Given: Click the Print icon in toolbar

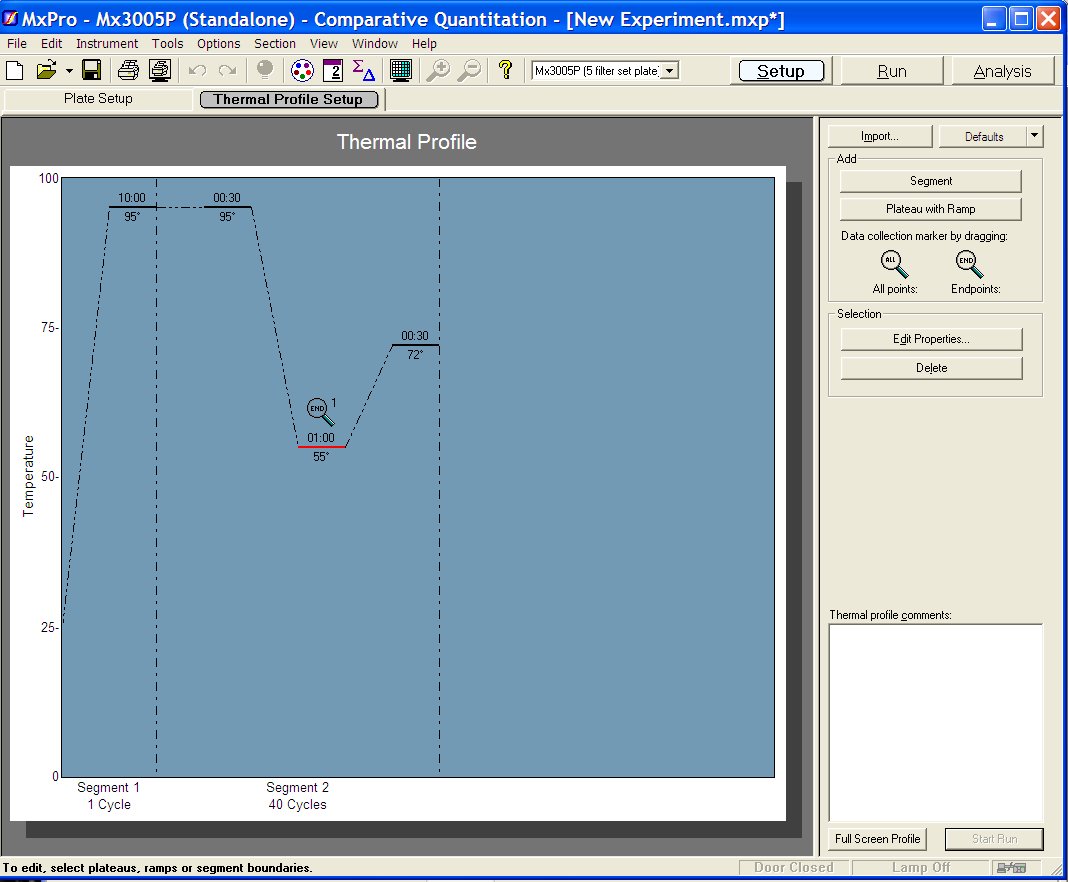Looking at the screenshot, I should click(x=128, y=70).
